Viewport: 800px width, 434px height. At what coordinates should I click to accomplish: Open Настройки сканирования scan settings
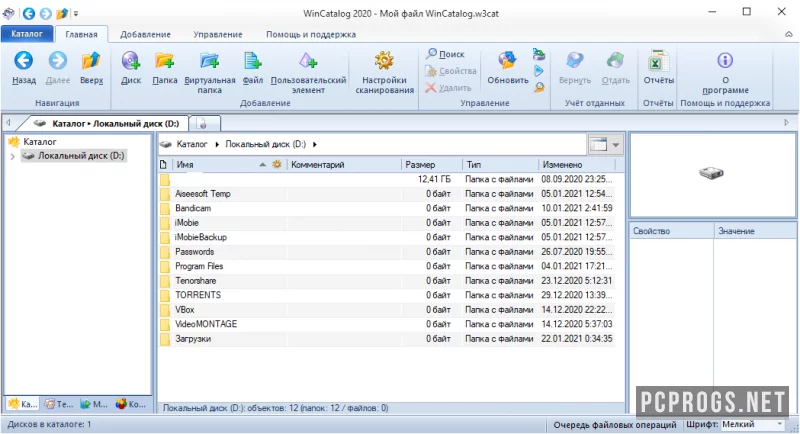coord(384,61)
